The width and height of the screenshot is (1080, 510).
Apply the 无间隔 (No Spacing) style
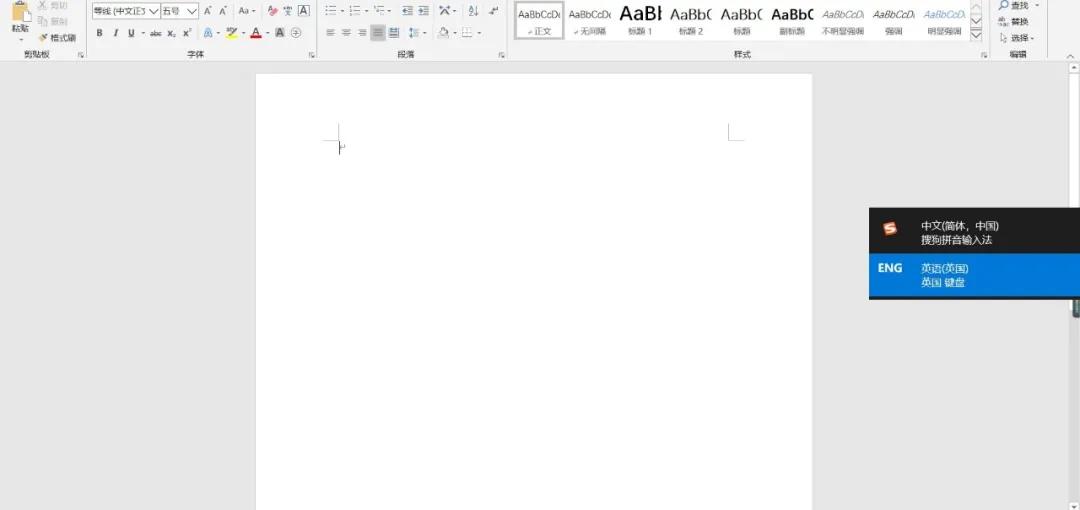(x=590, y=21)
